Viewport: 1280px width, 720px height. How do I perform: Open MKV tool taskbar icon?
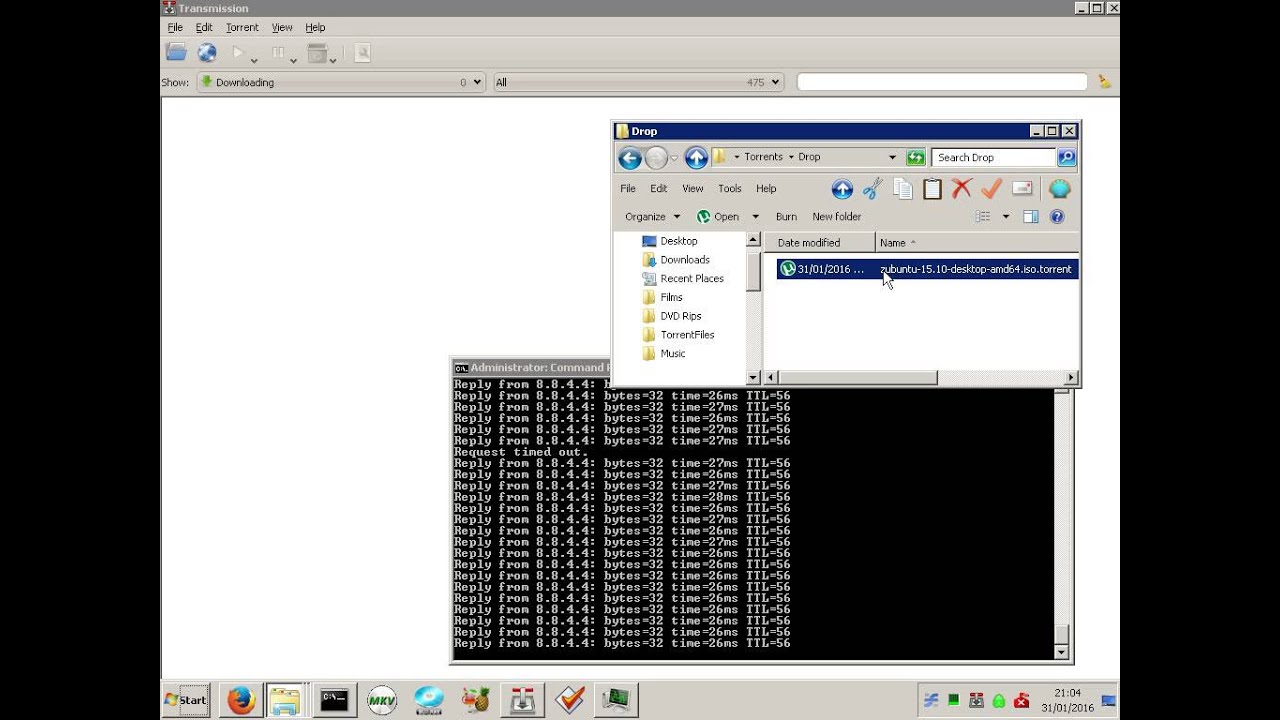coord(382,700)
